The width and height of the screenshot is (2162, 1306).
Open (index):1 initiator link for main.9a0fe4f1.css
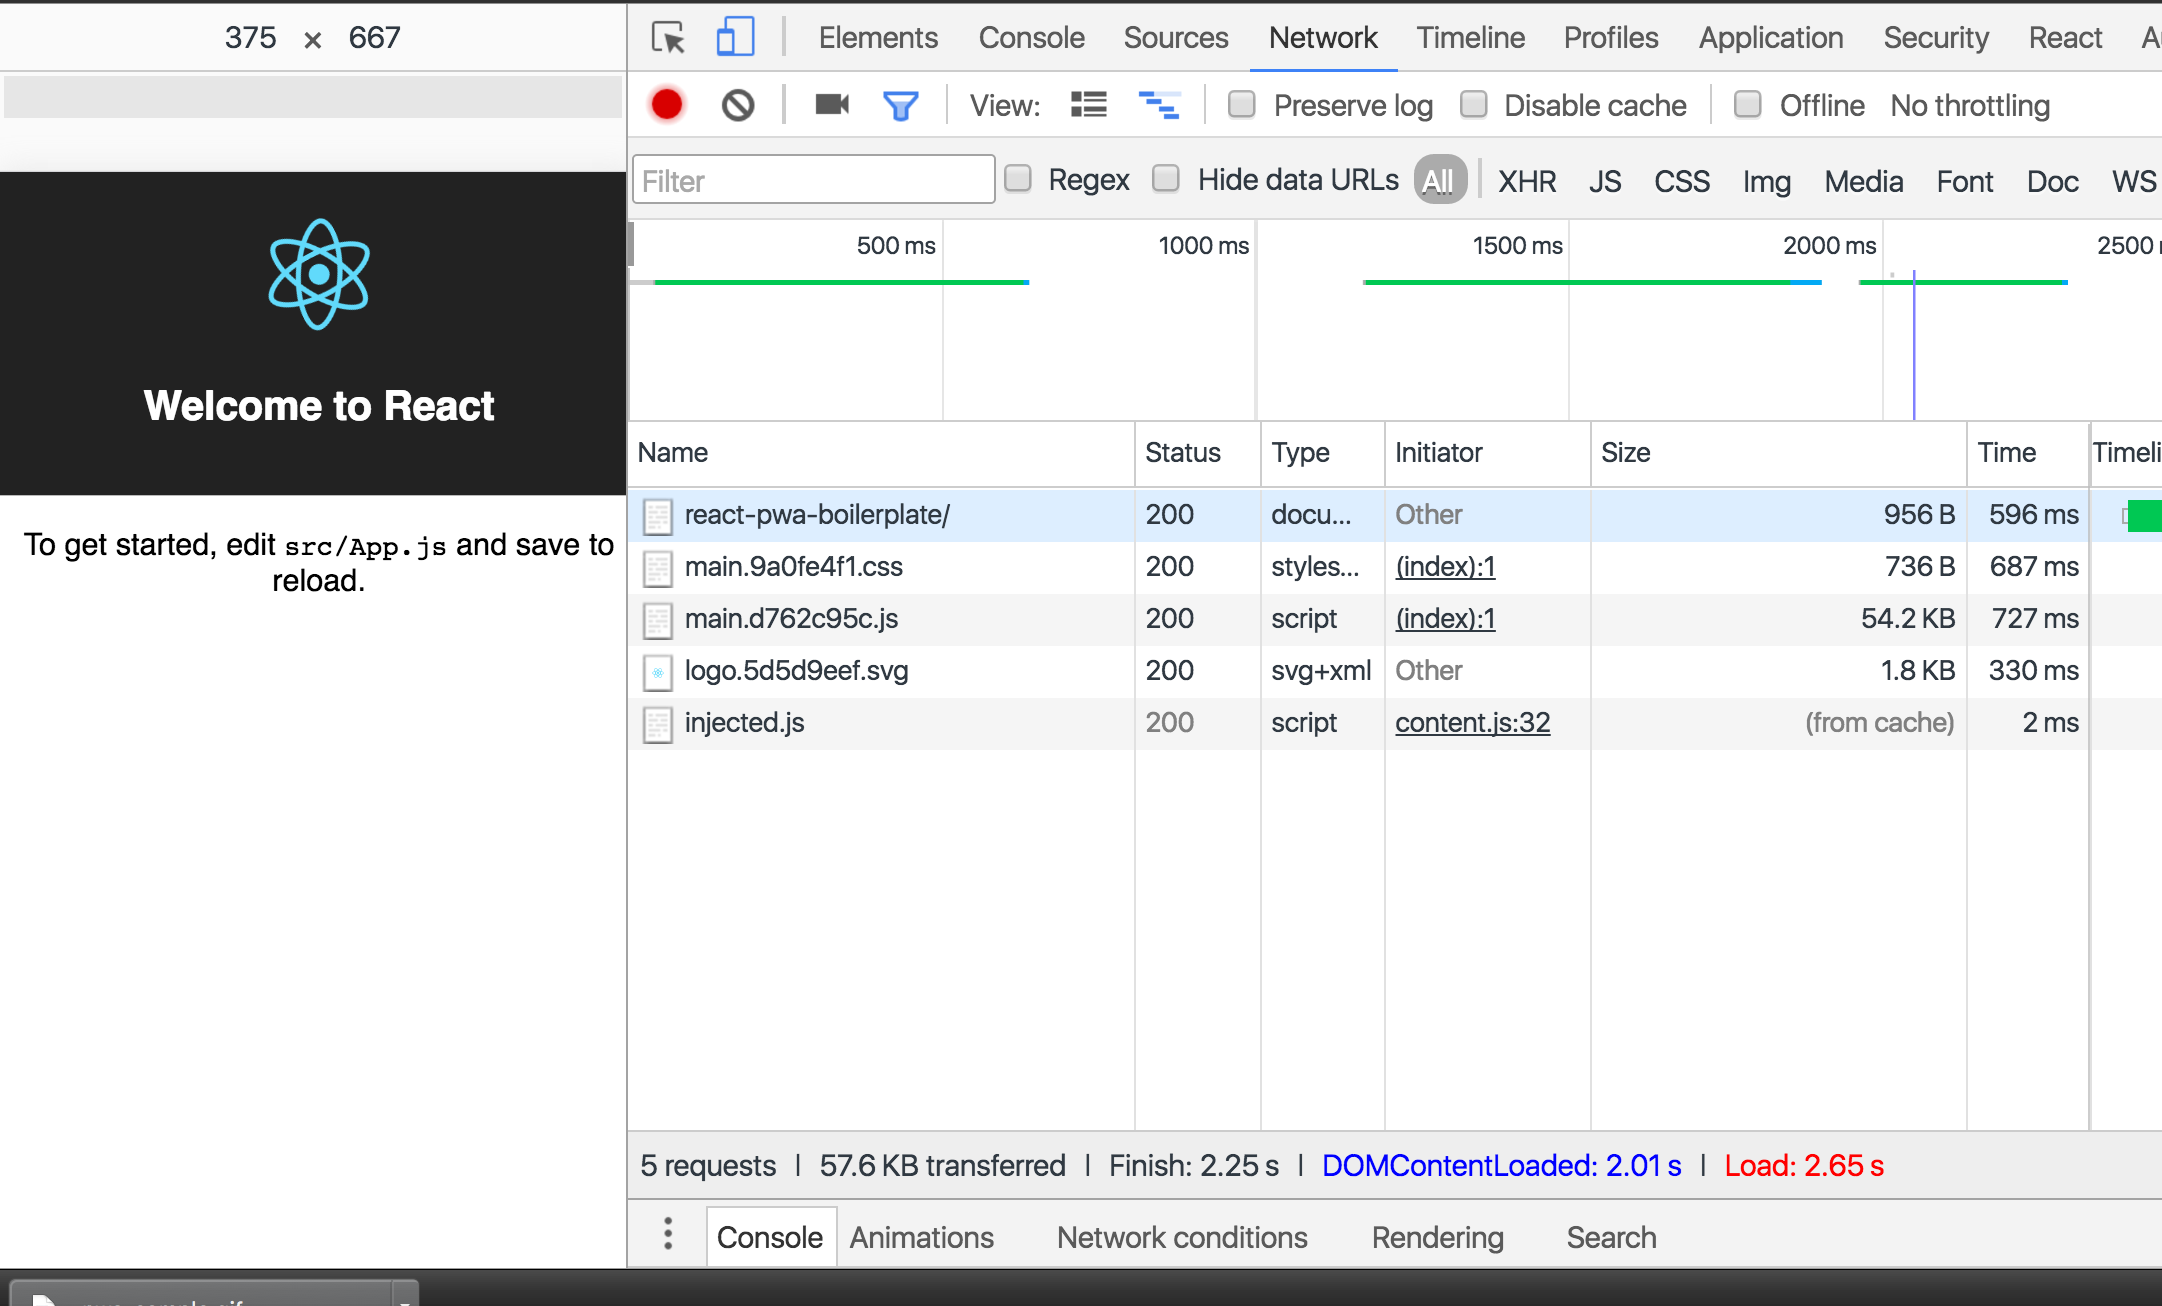pyautogui.click(x=1445, y=567)
